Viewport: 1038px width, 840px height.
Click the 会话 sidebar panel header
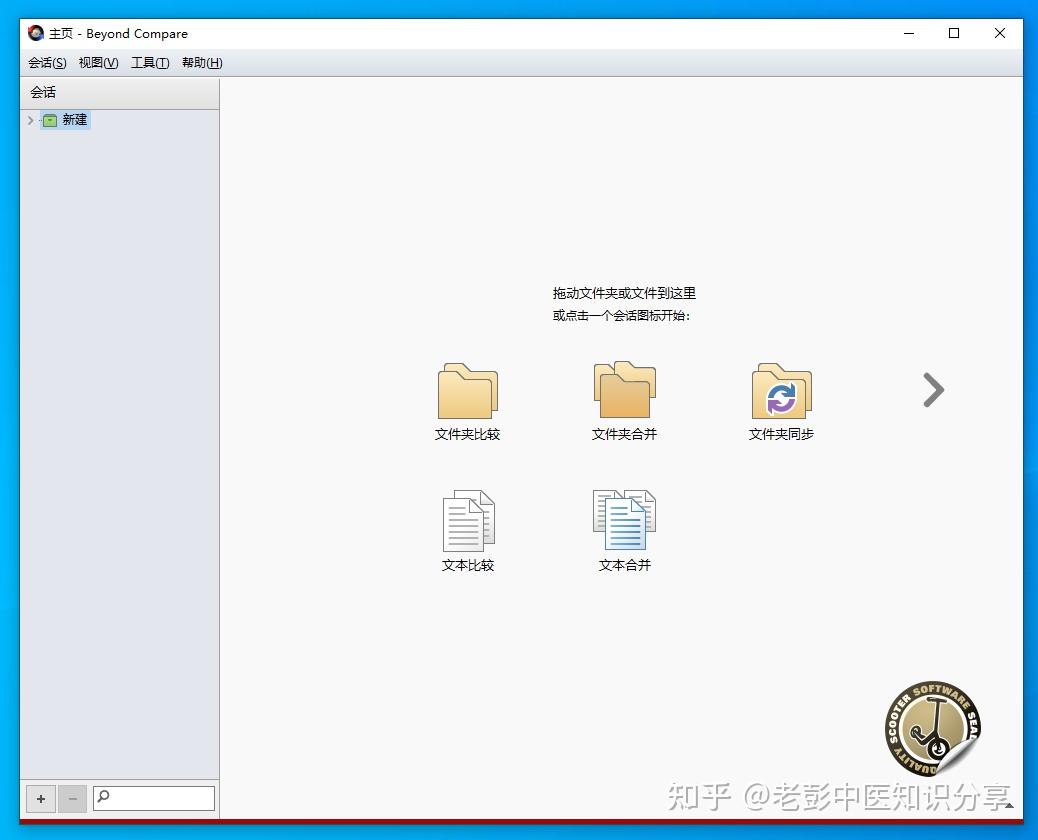tap(43, 91)
